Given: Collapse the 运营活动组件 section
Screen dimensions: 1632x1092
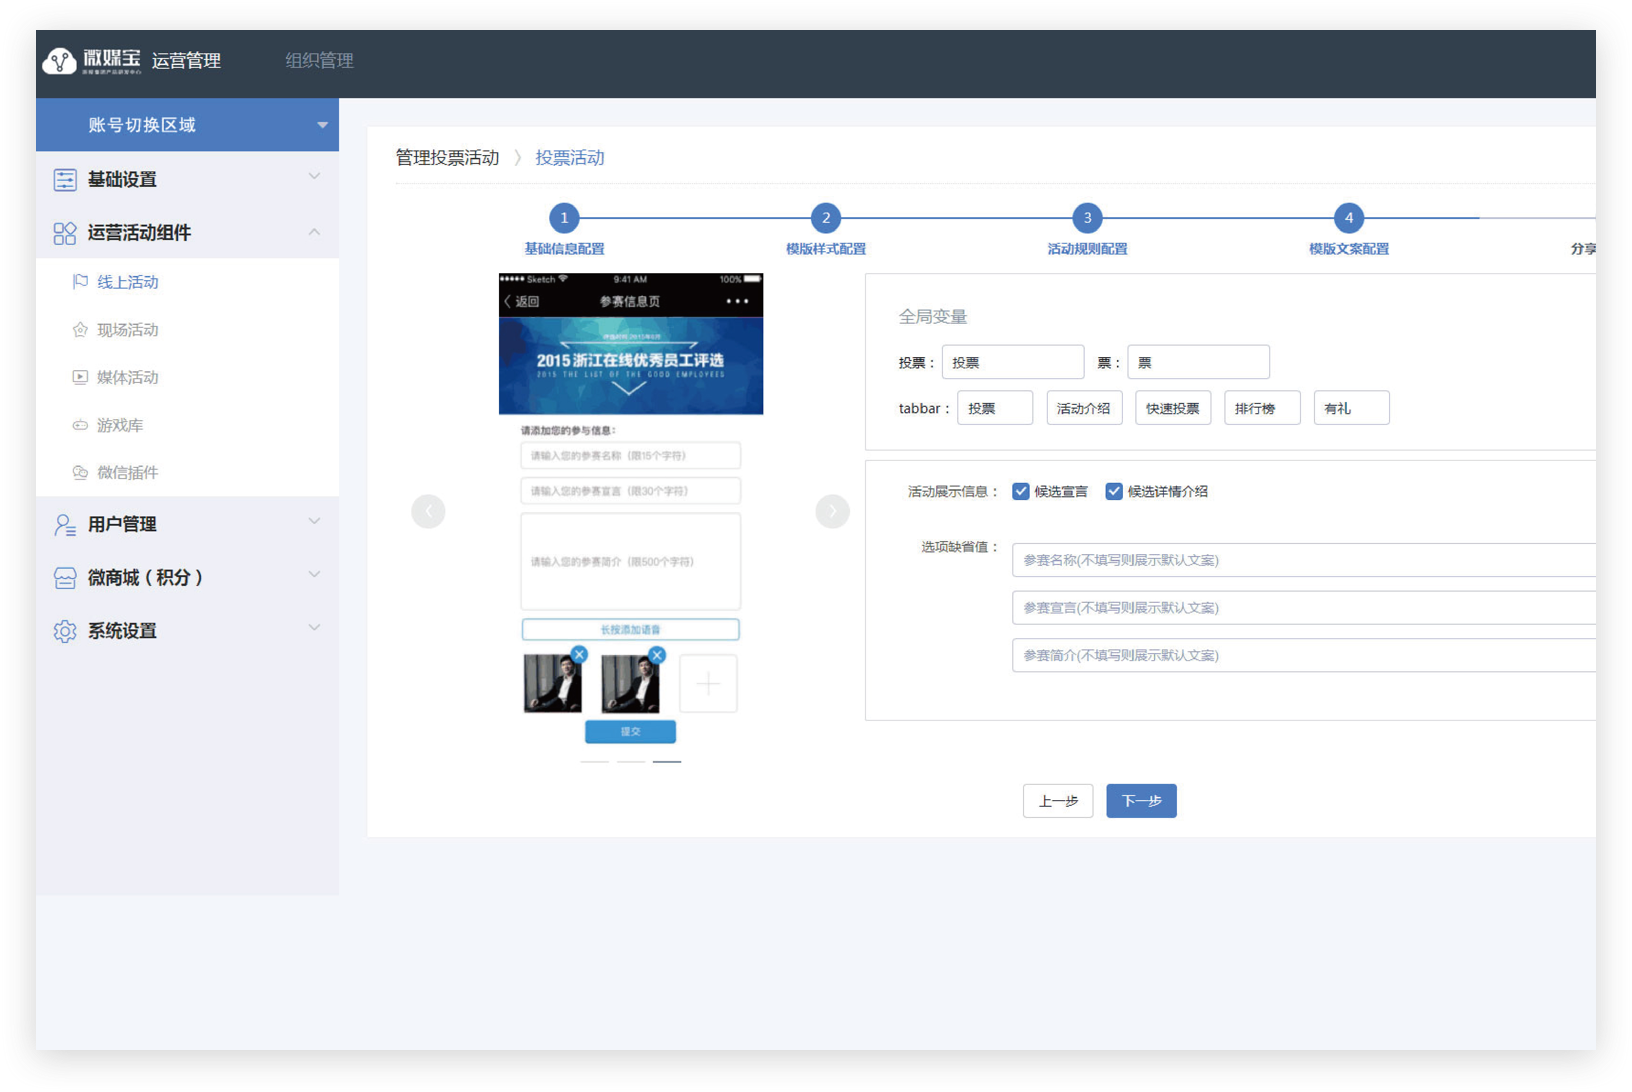Looking at the screenshot, I should point(314,232).
